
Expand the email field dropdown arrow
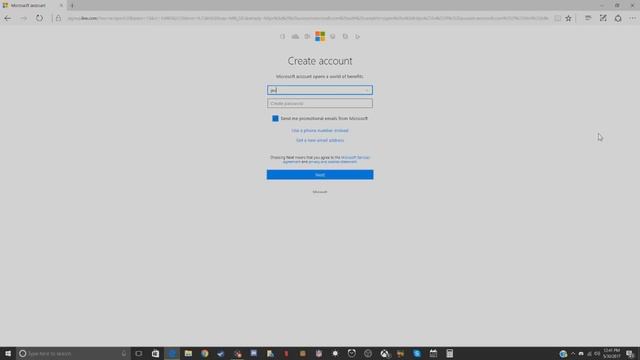[367, 90]
